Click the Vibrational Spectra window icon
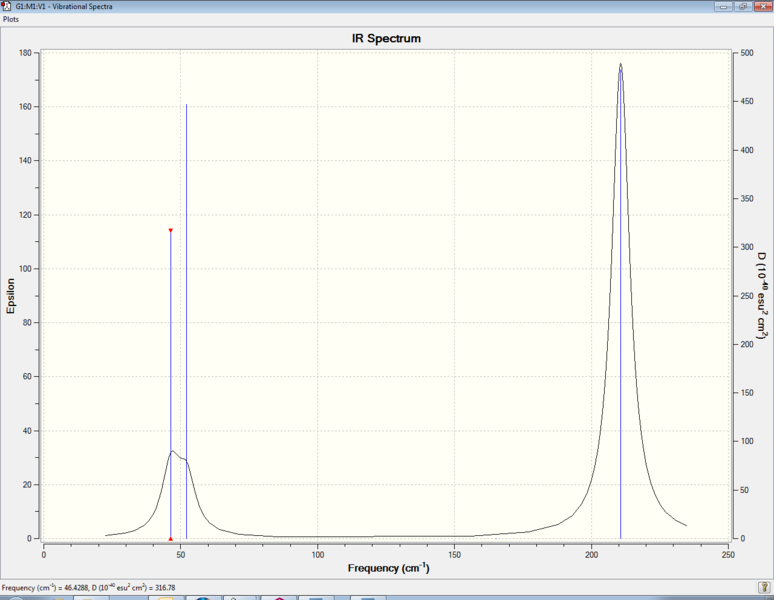 pos(7,6)
